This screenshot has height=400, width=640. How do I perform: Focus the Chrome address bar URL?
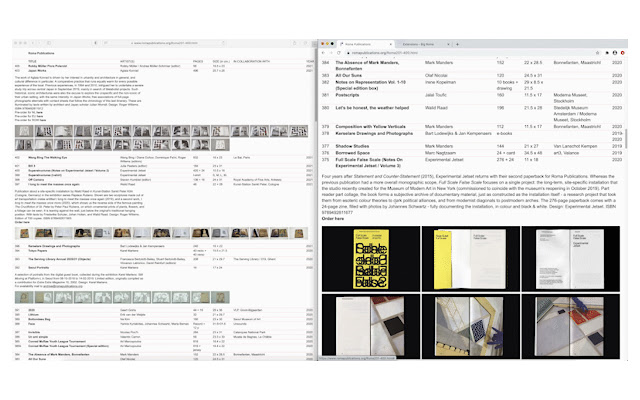(384, 53)
